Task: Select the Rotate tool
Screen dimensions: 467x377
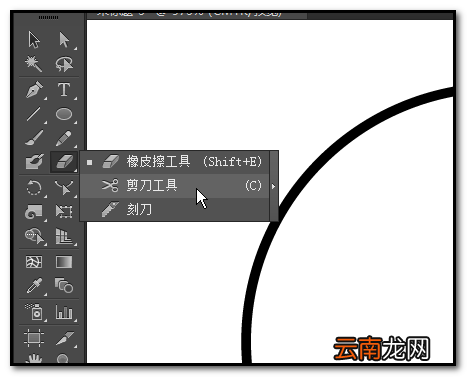Action: pyautogui.click(x=34, y=188)
